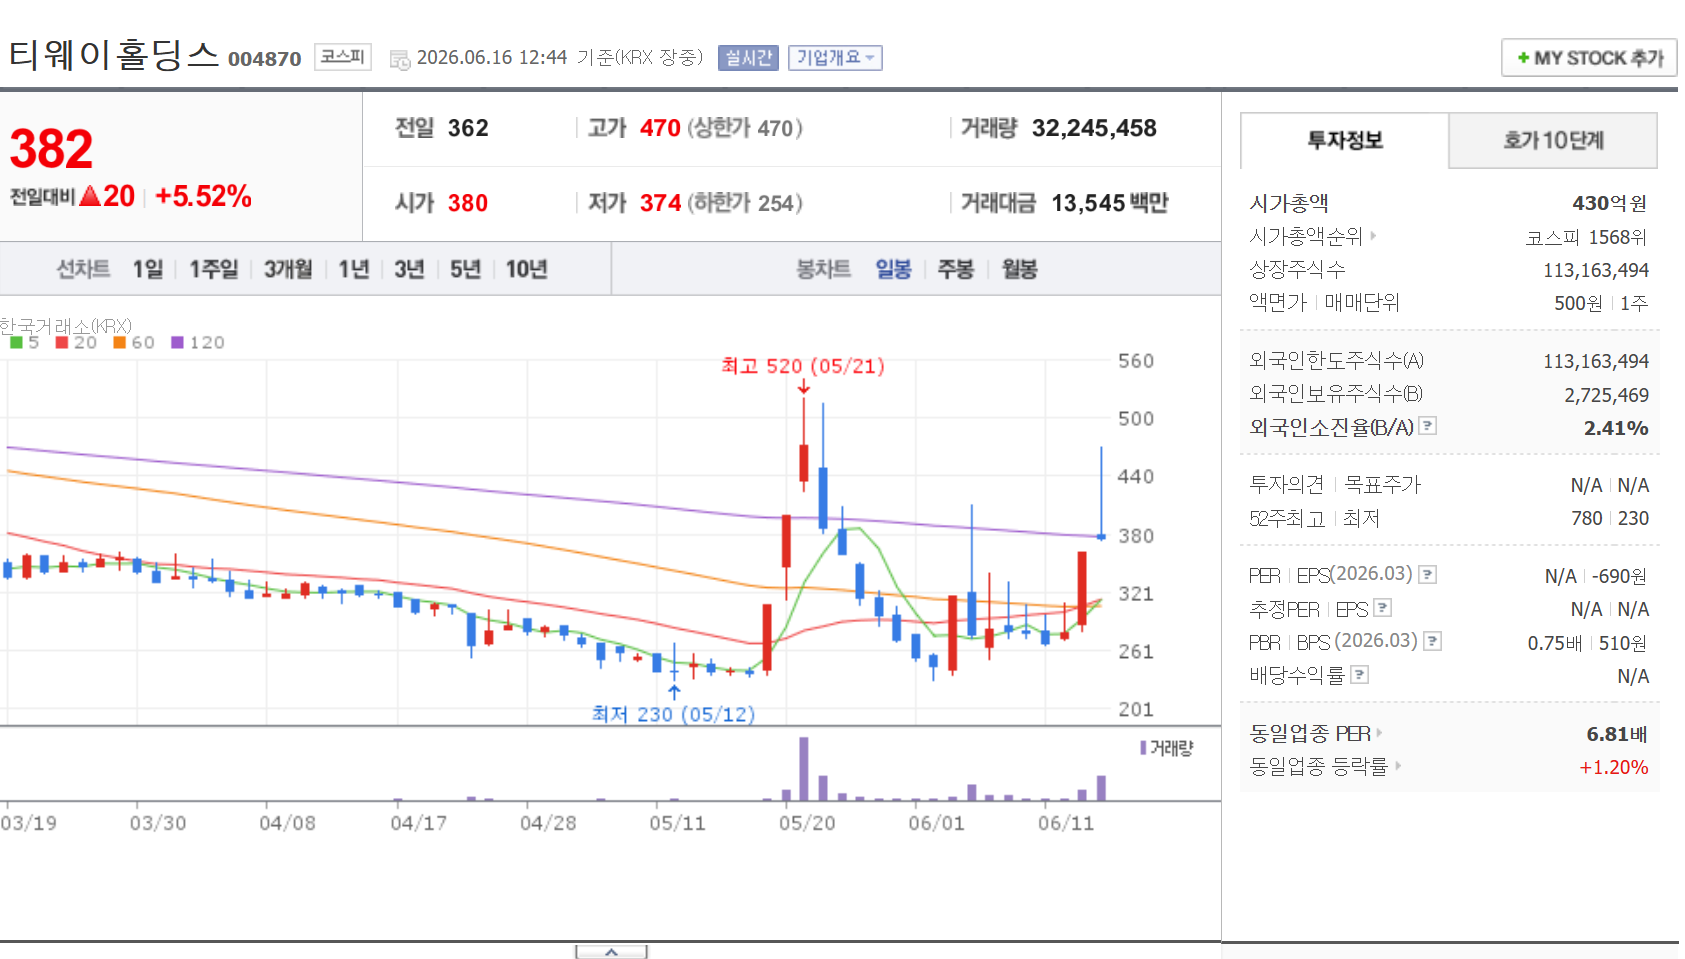Click the red 20-day moving average legend

[x=76, y=342]
